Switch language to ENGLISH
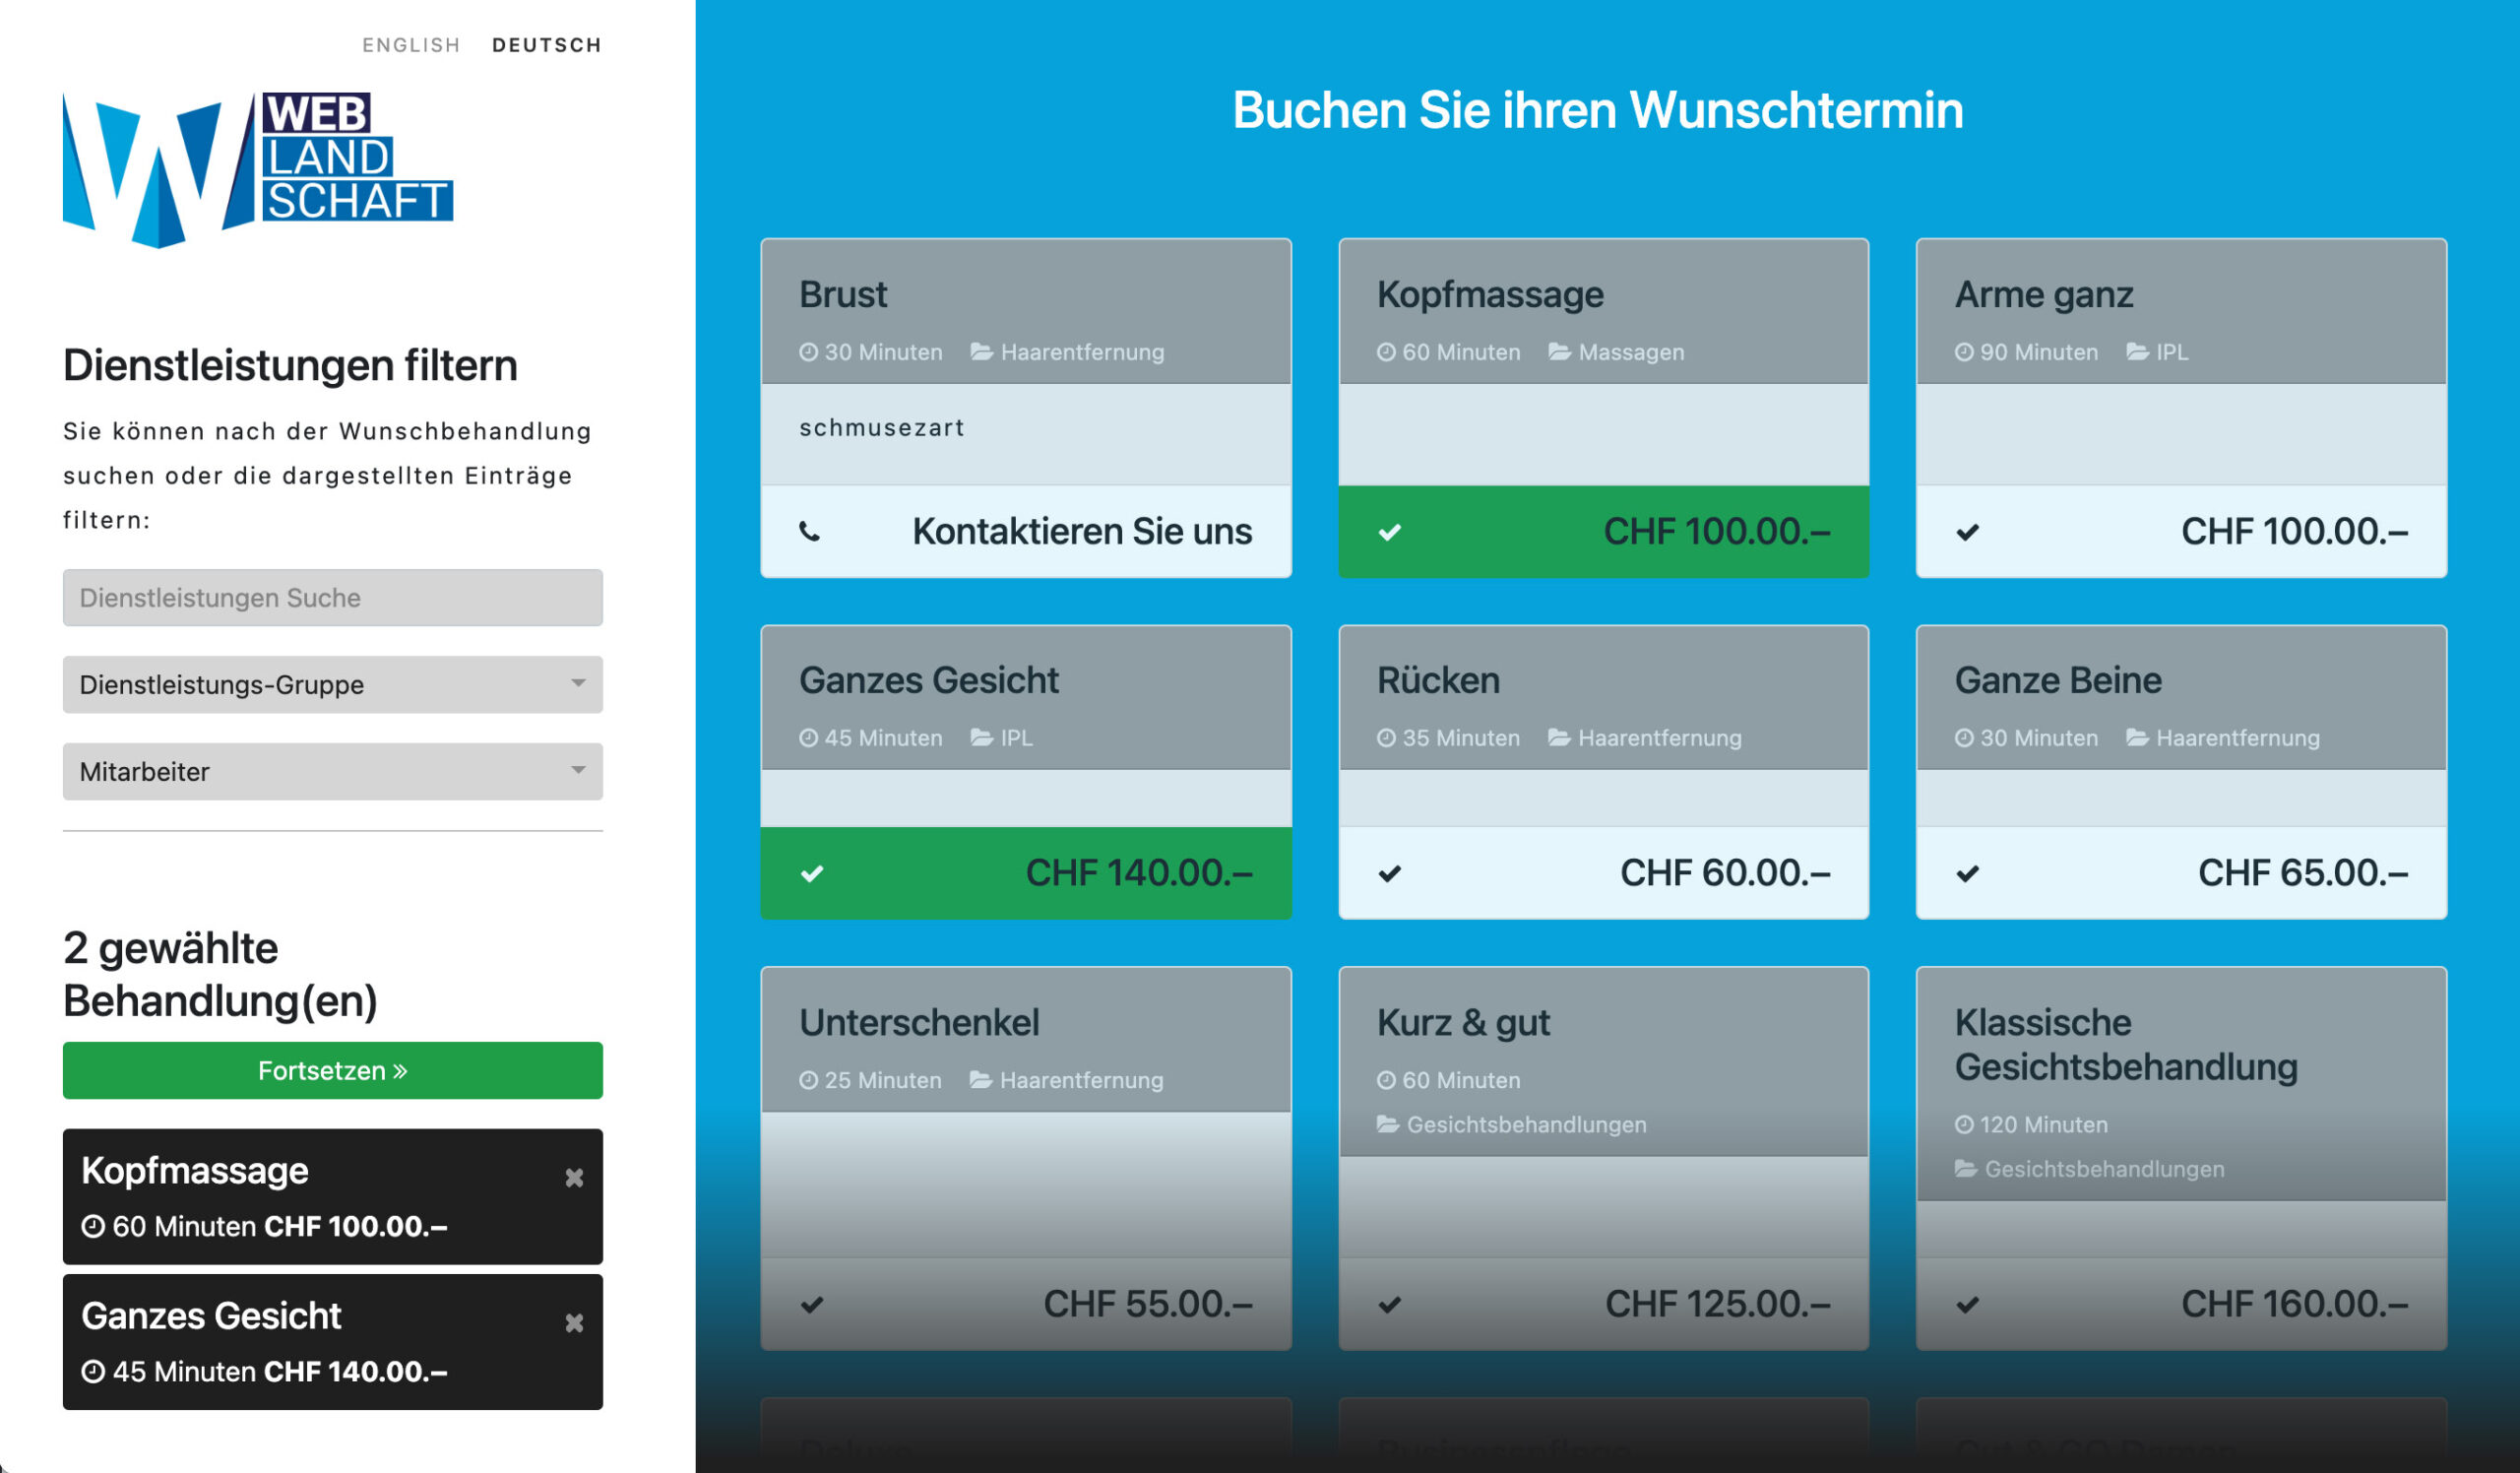This screenshot has width=2520, height=1473. (411, 44)
